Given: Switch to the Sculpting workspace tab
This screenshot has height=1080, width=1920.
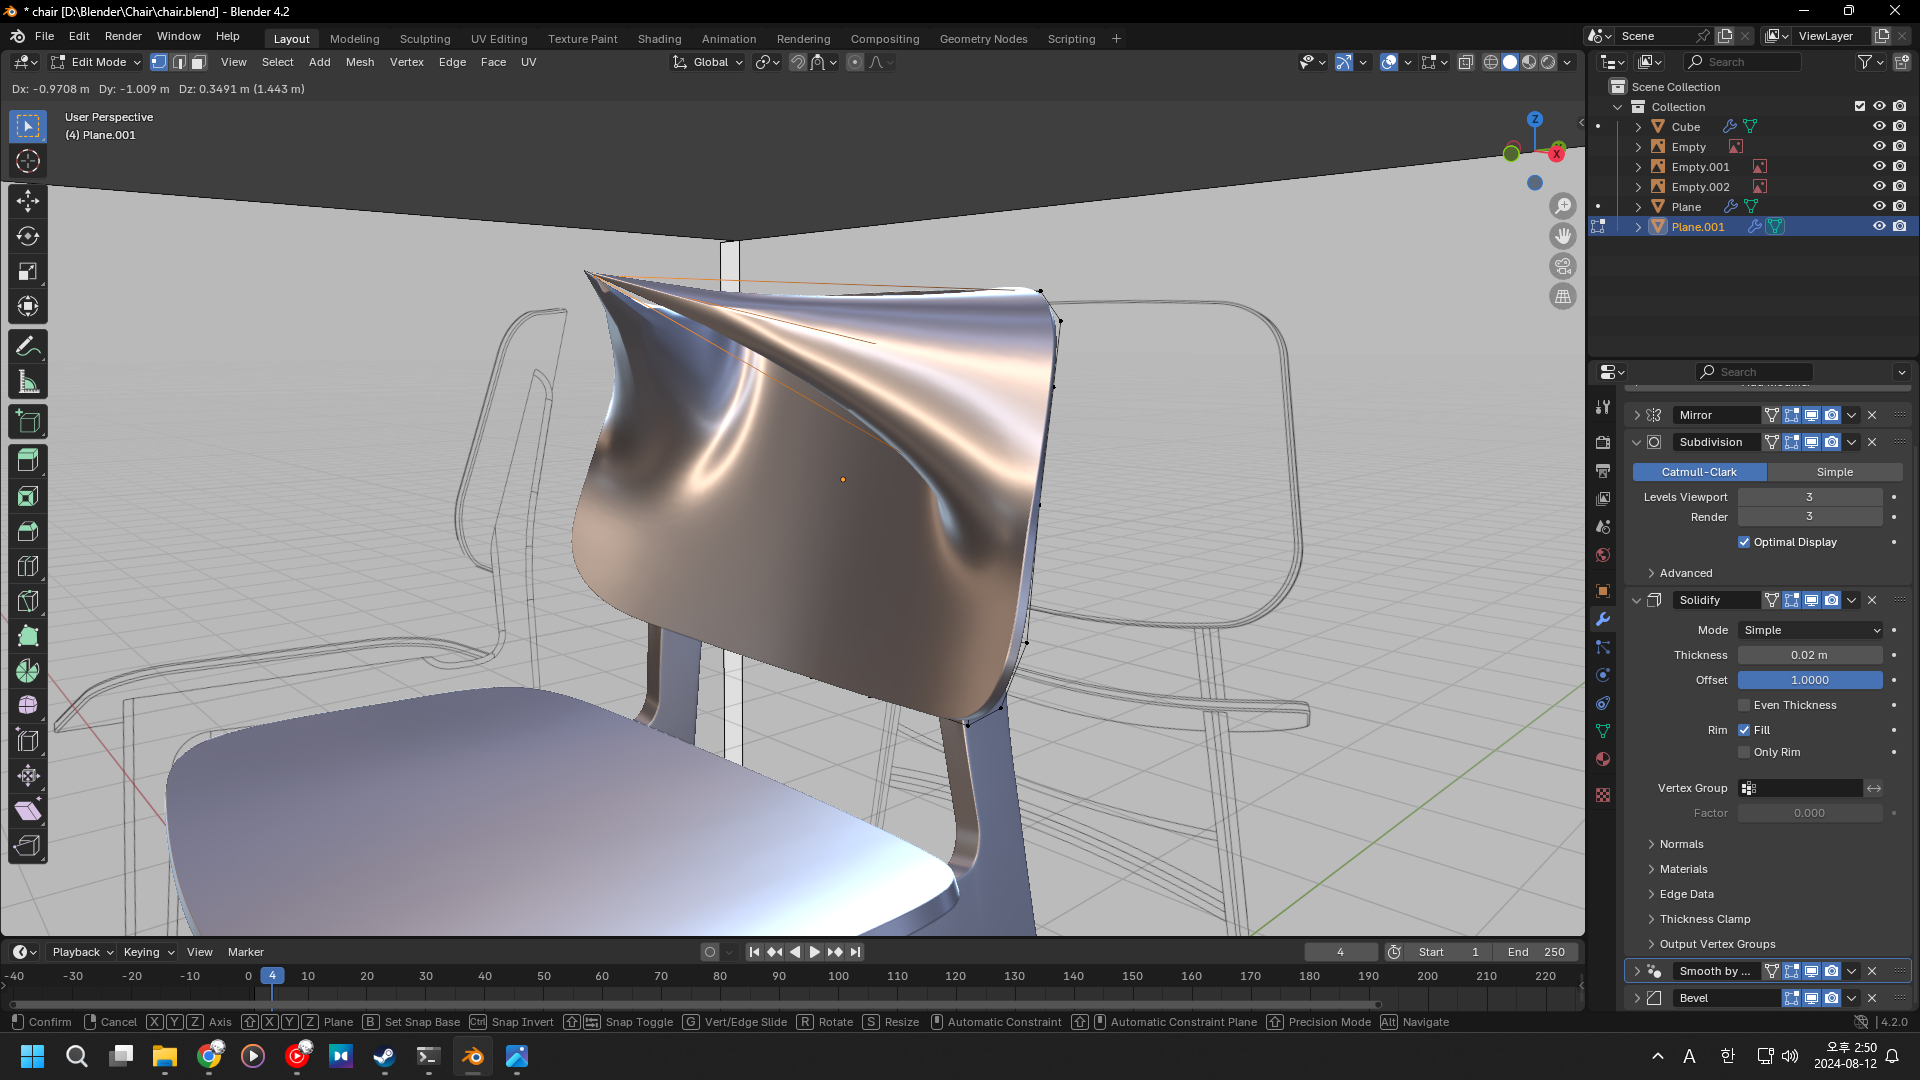Looking at the screenshot, I should 425,39.
